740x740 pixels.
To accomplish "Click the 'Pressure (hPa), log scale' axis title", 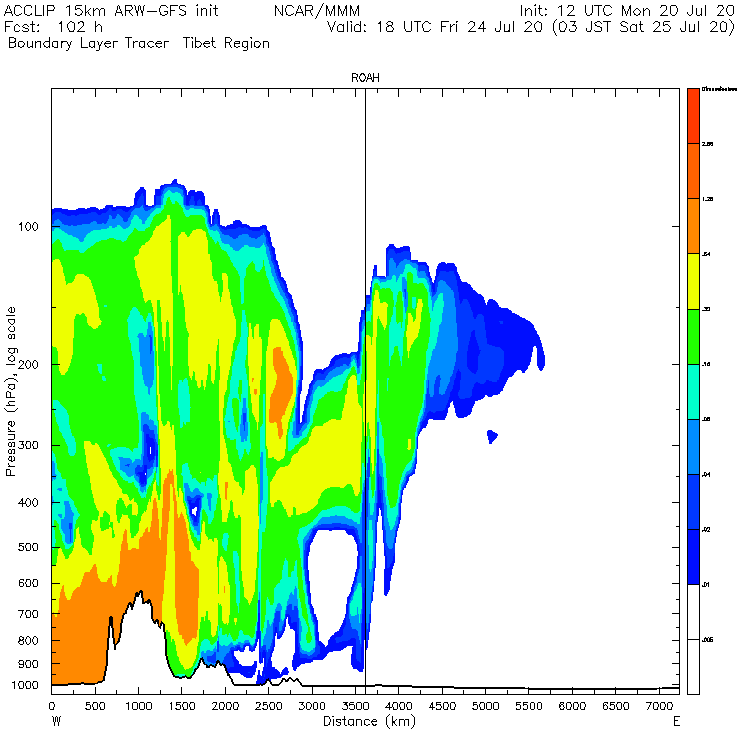I will pyautogui.click(x=11, y=391).
